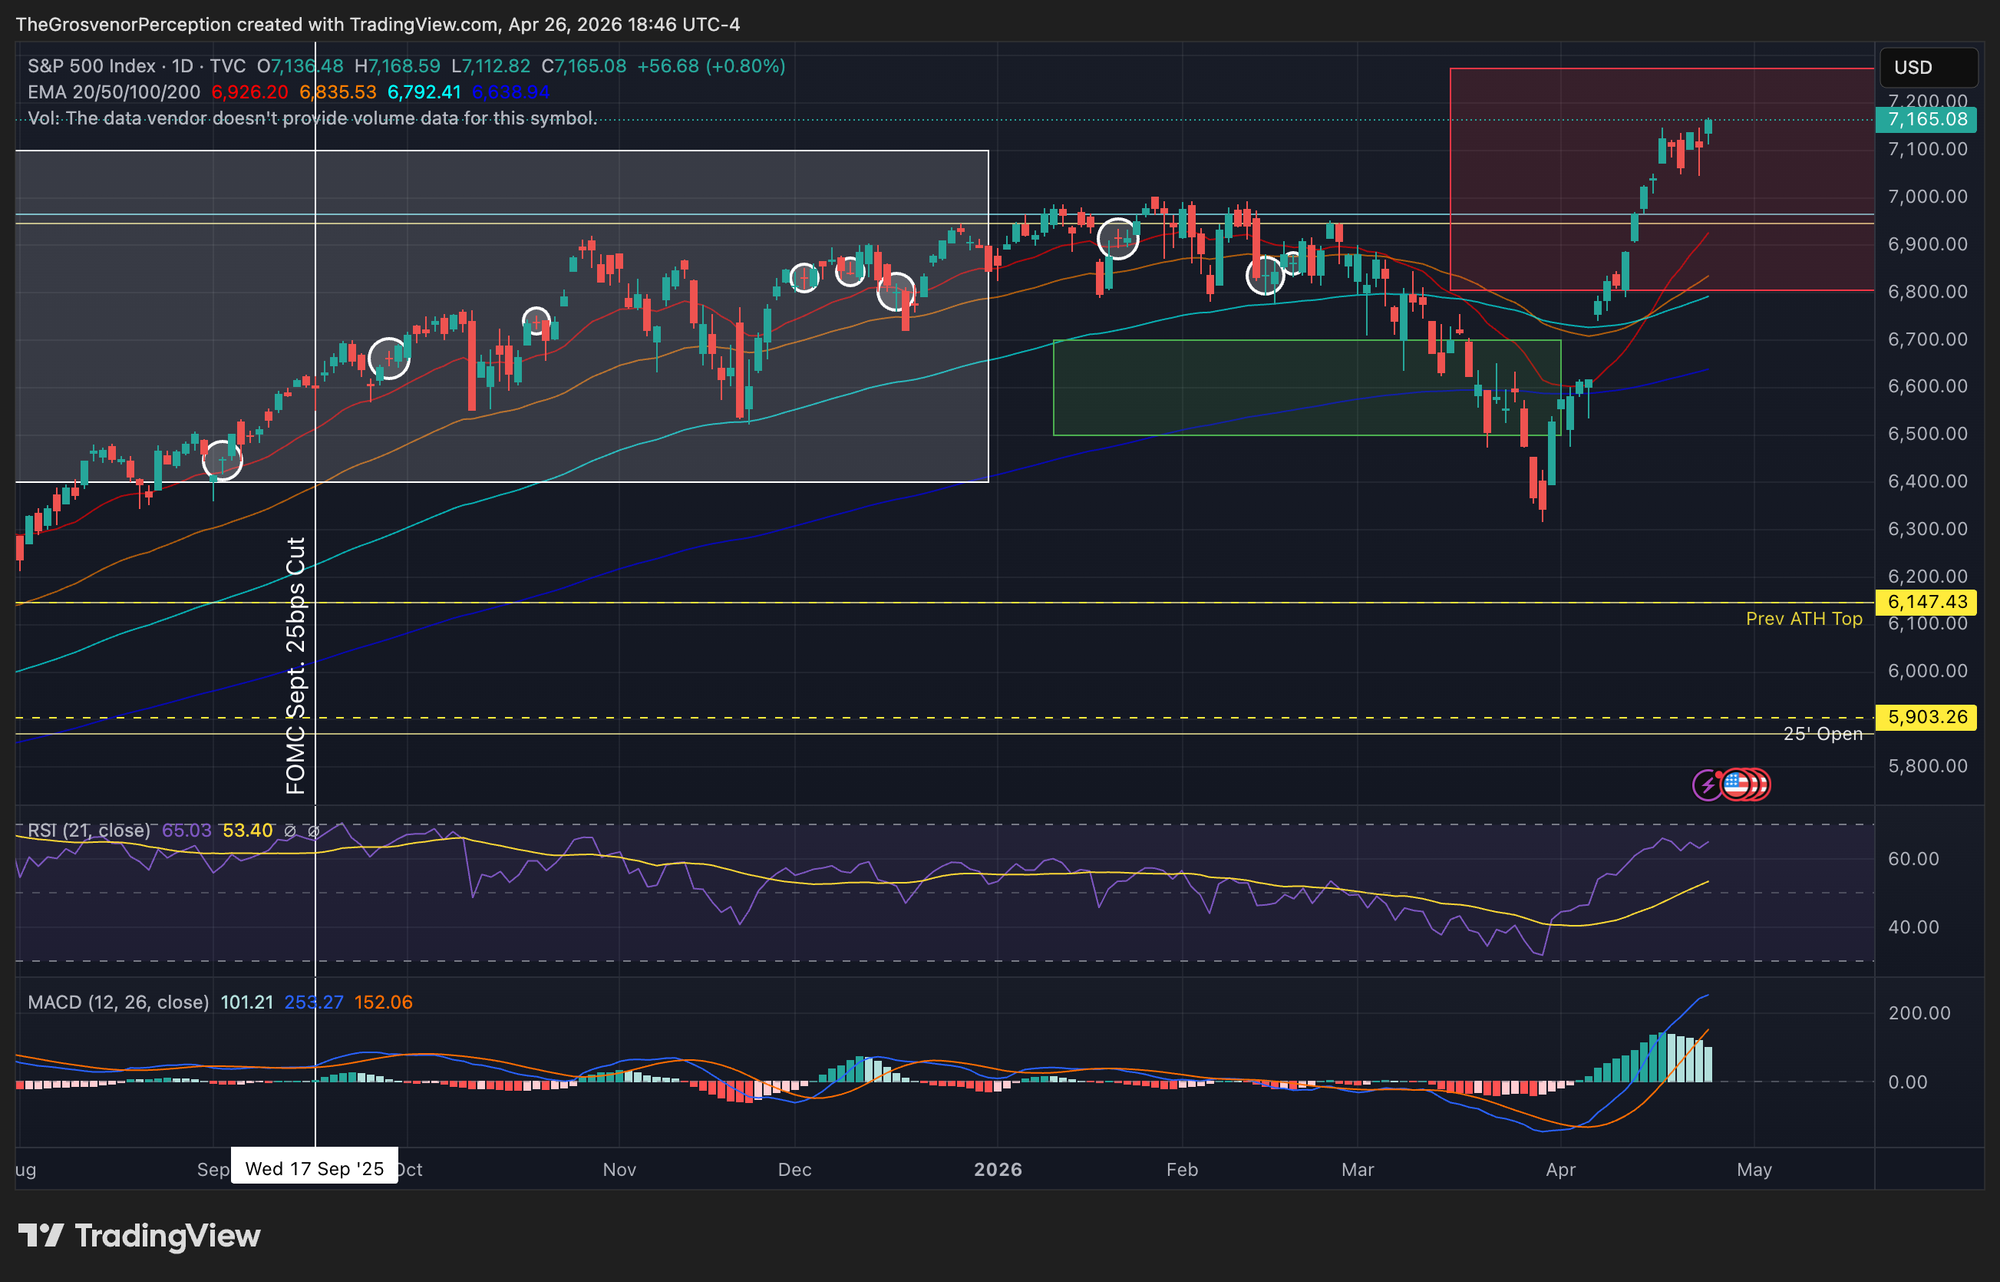
Task: Click the 2026 label on time axis
Action: click(997, 1169)
